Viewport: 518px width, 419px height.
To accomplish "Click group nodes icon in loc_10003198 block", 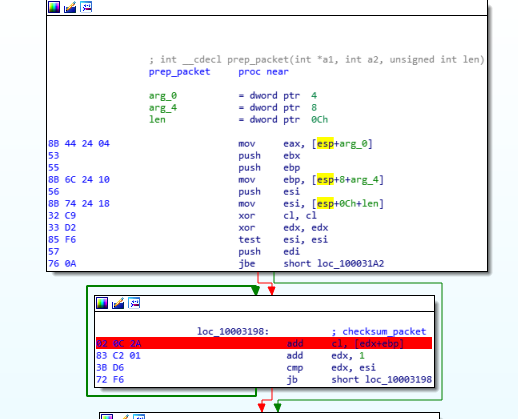I will pyautogui.click(x=134, y=303).
